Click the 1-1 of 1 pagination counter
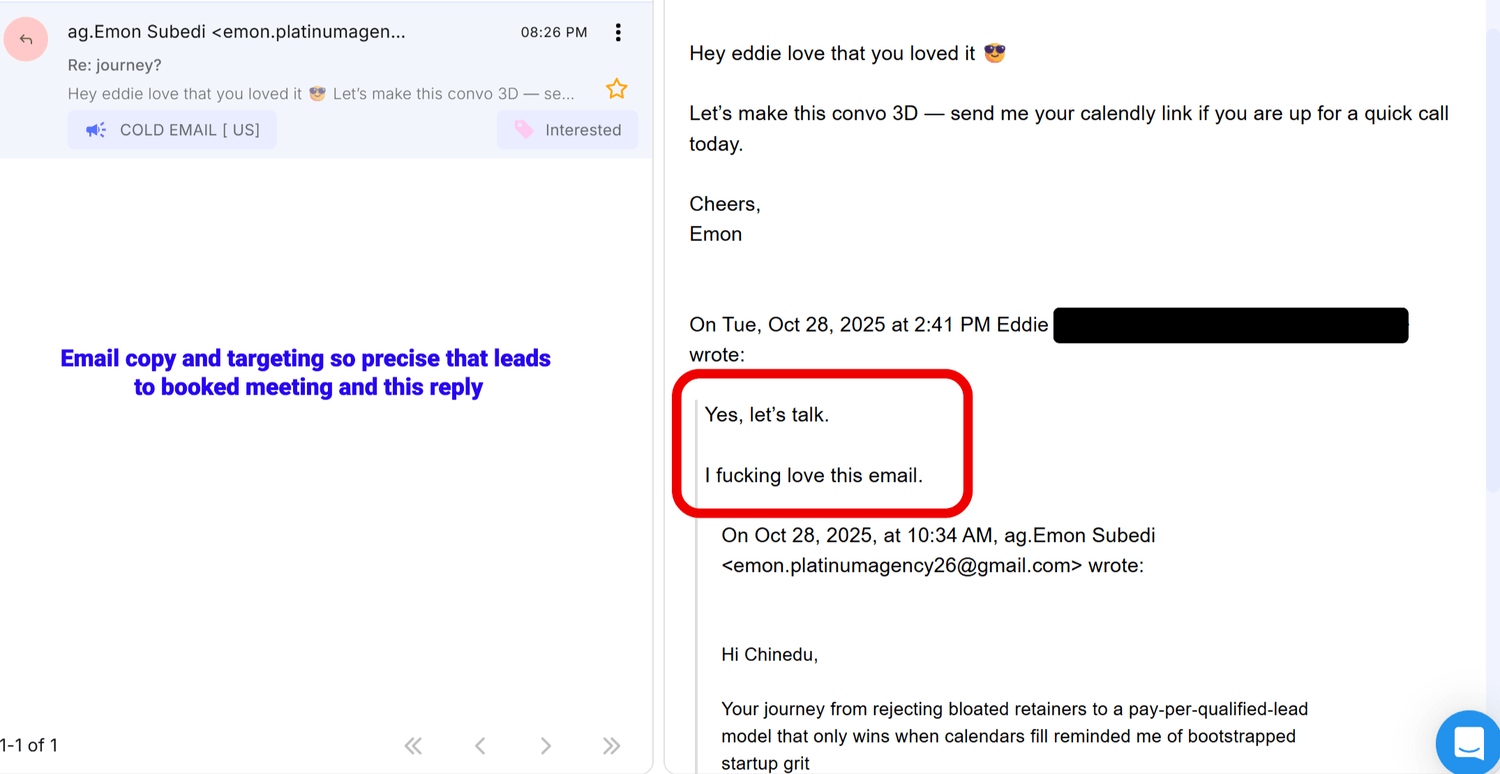The image size is (1500, 774). pos(29,745)
